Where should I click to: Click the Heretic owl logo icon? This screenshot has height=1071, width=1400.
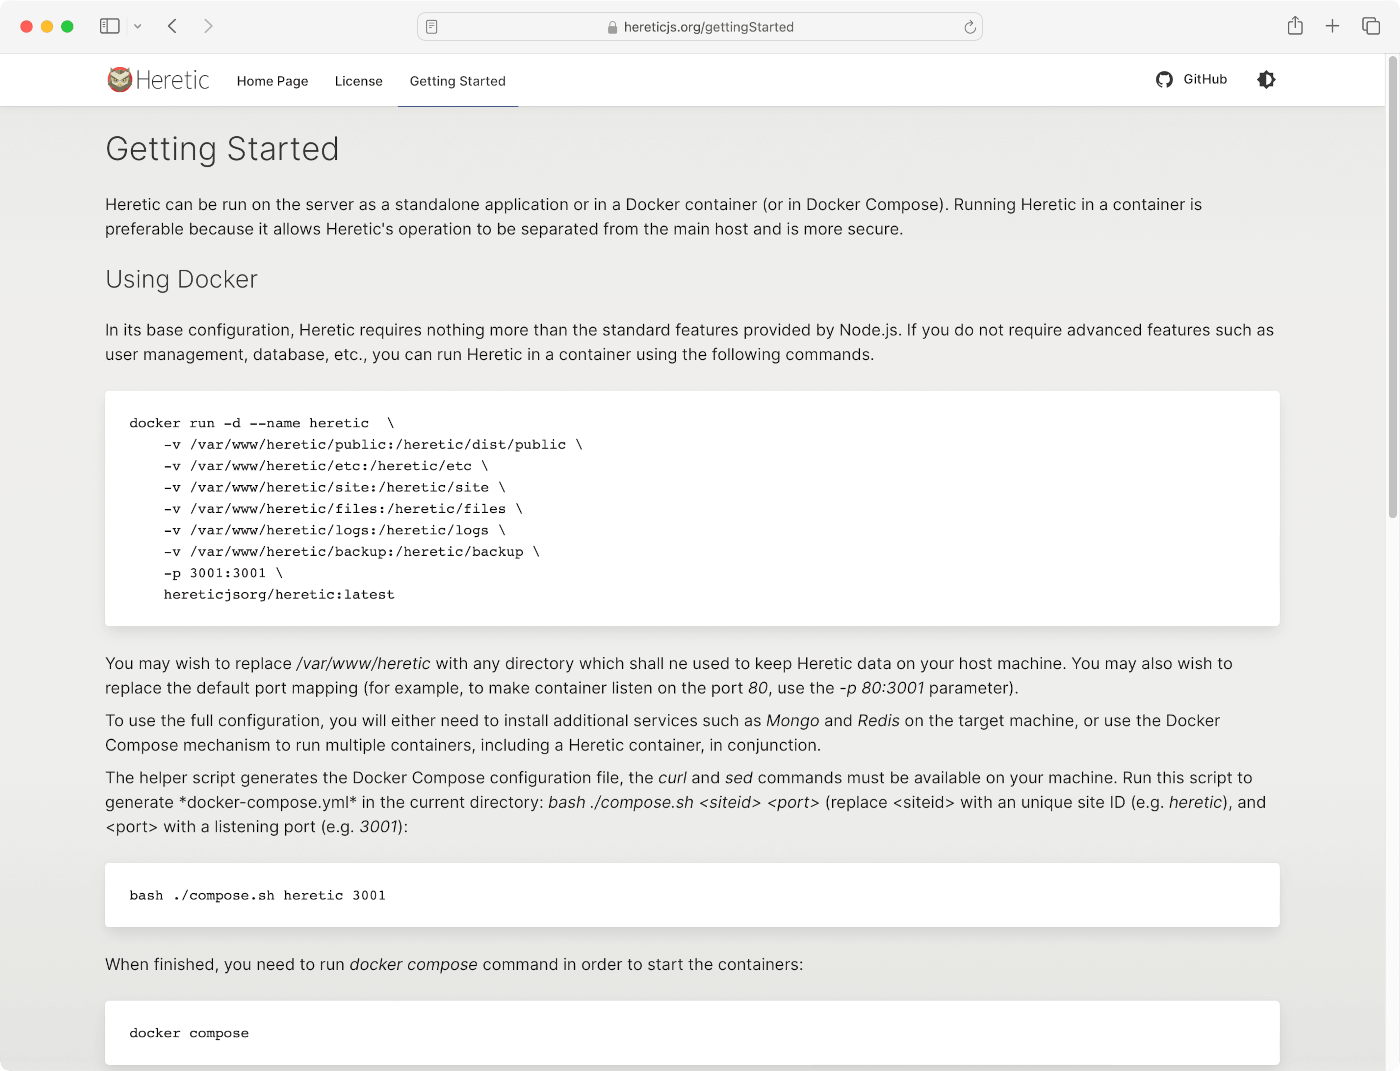pos(120,80)
